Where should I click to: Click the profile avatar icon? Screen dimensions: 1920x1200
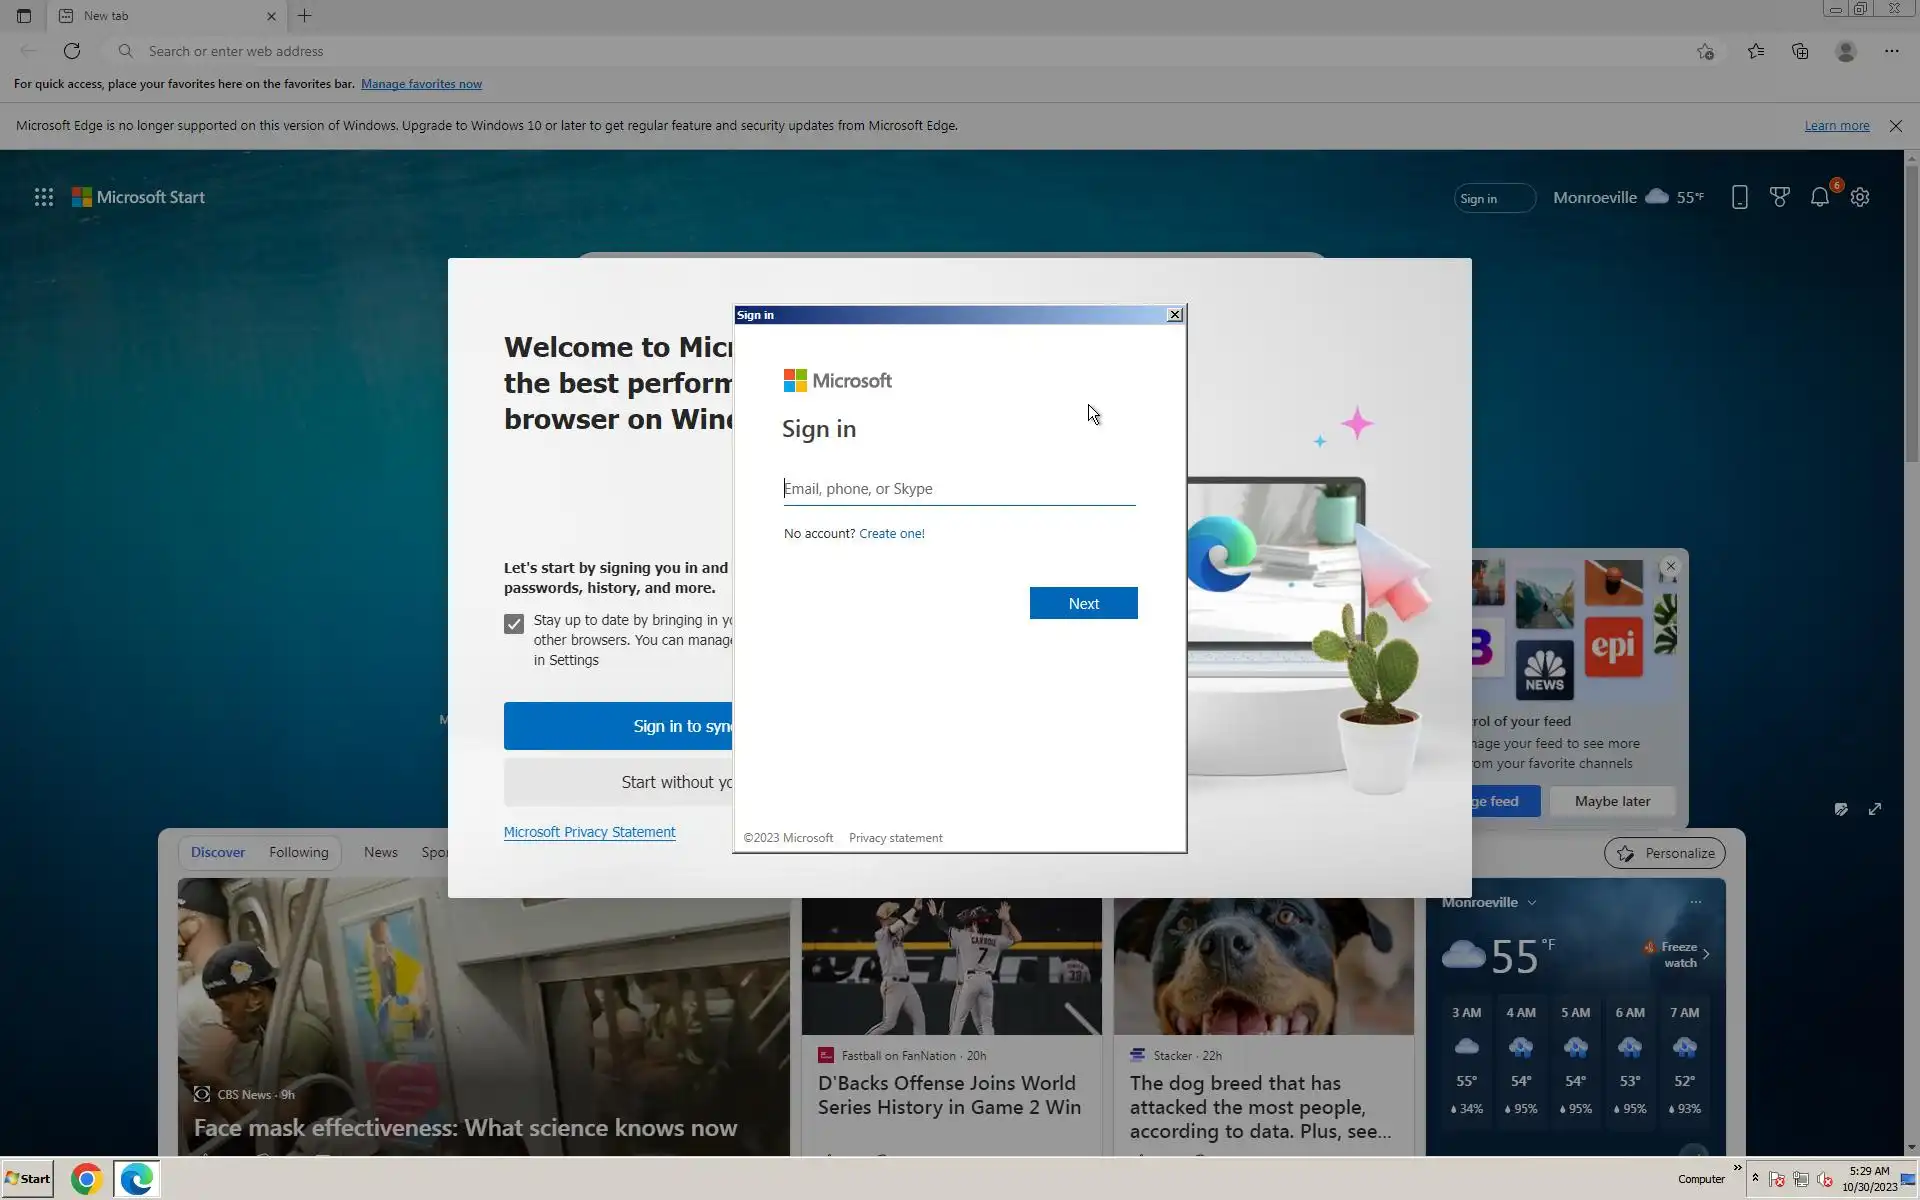point(1846,51)
